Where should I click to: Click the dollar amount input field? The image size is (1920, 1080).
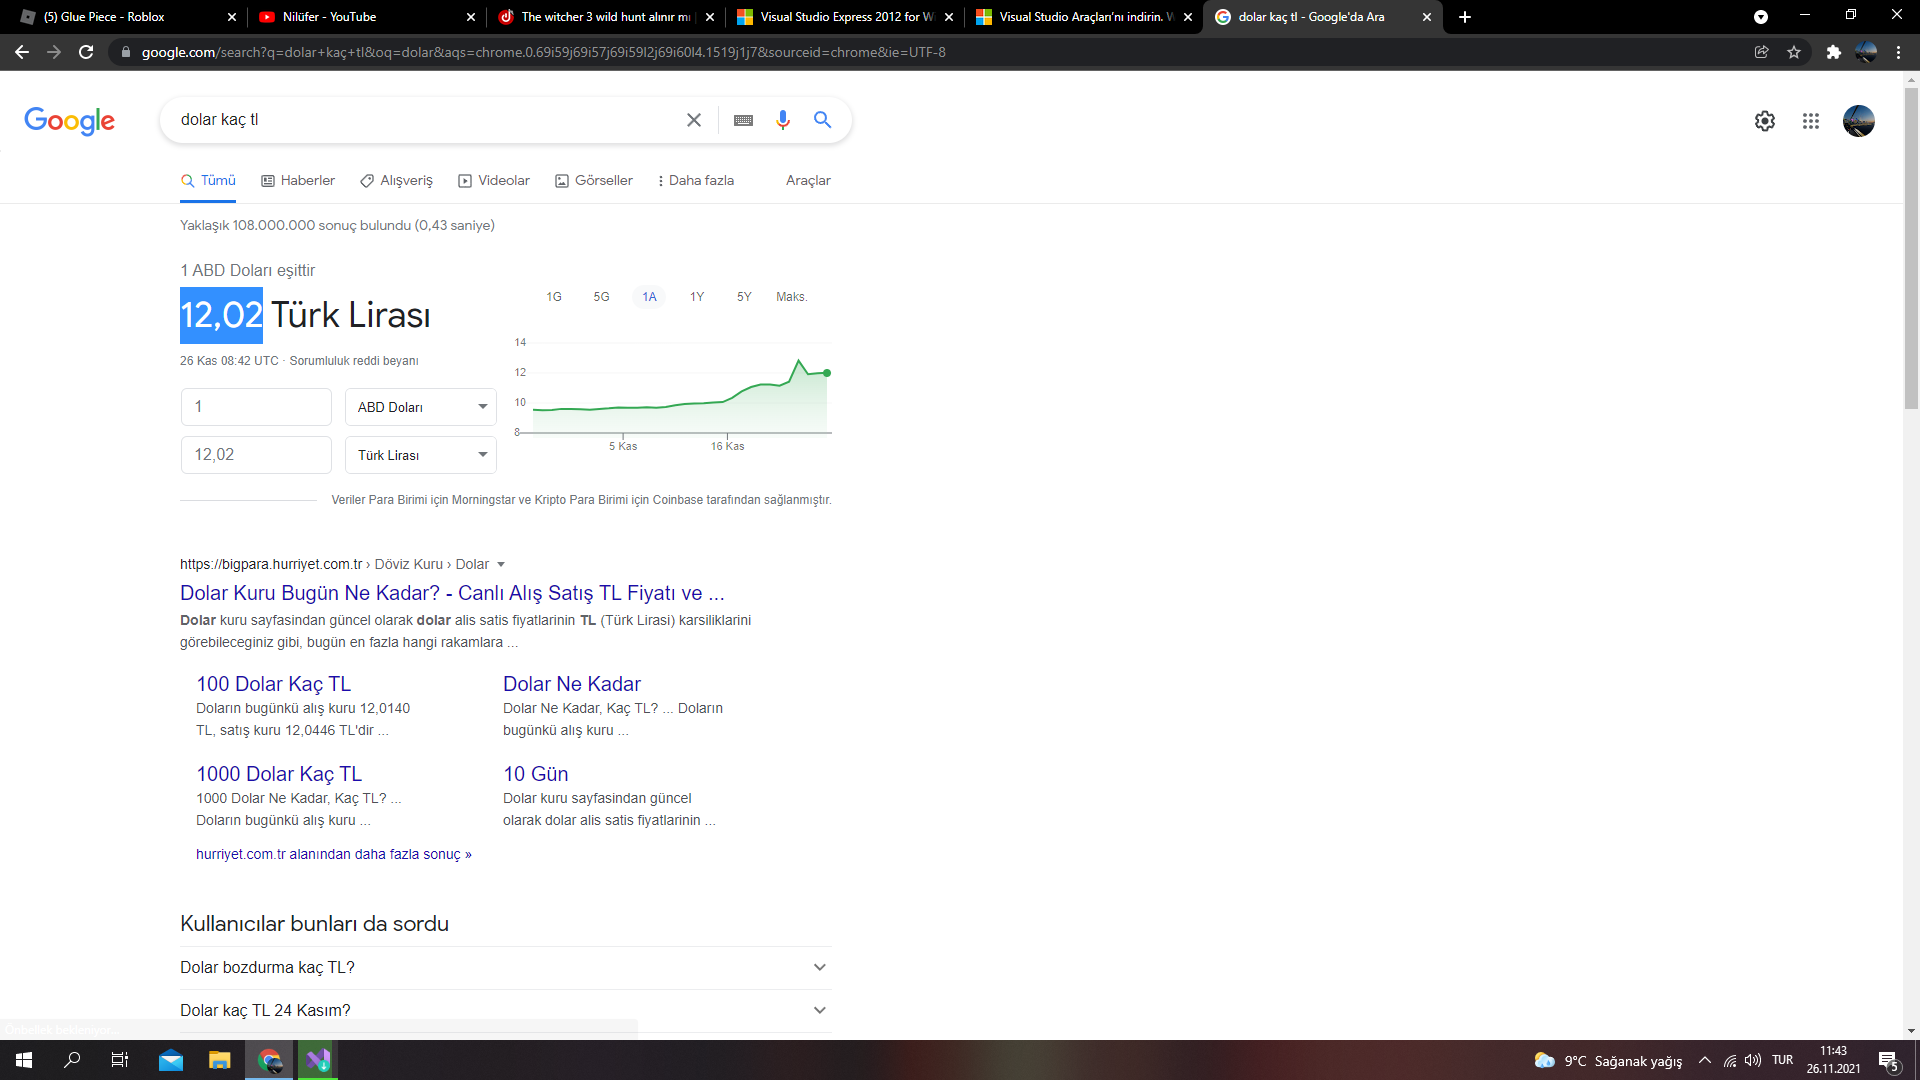point(256,407)
